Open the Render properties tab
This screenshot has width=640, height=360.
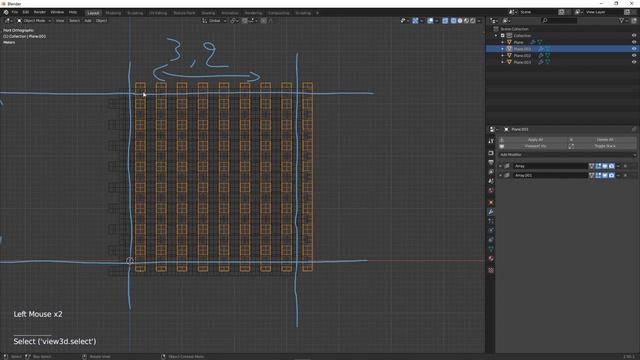(x=491, y=153)
